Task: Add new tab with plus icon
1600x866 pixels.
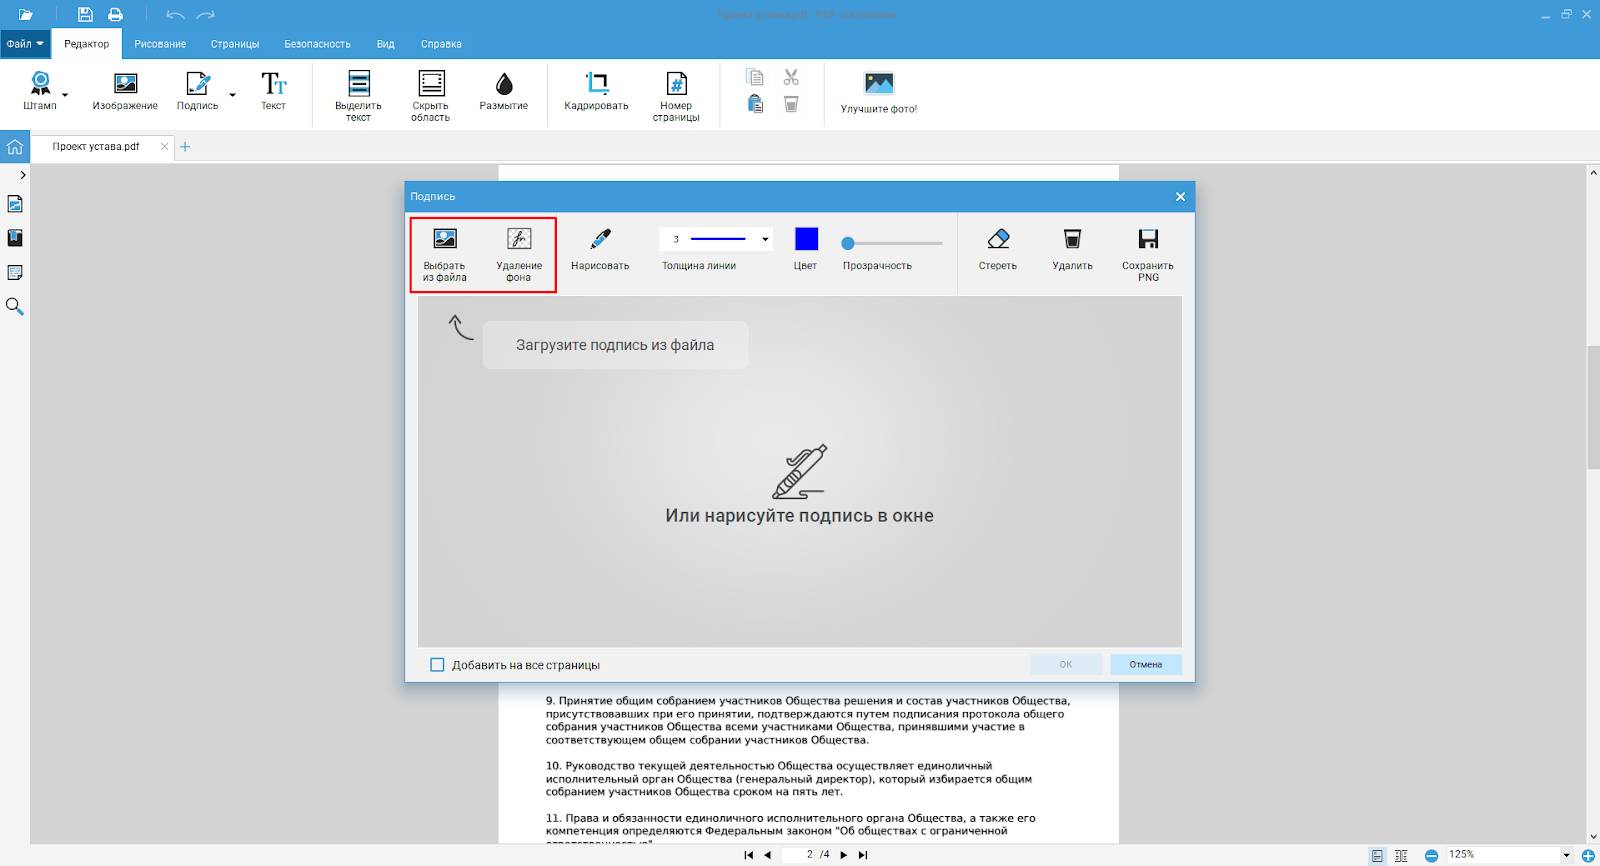Action: pos(185,147)
